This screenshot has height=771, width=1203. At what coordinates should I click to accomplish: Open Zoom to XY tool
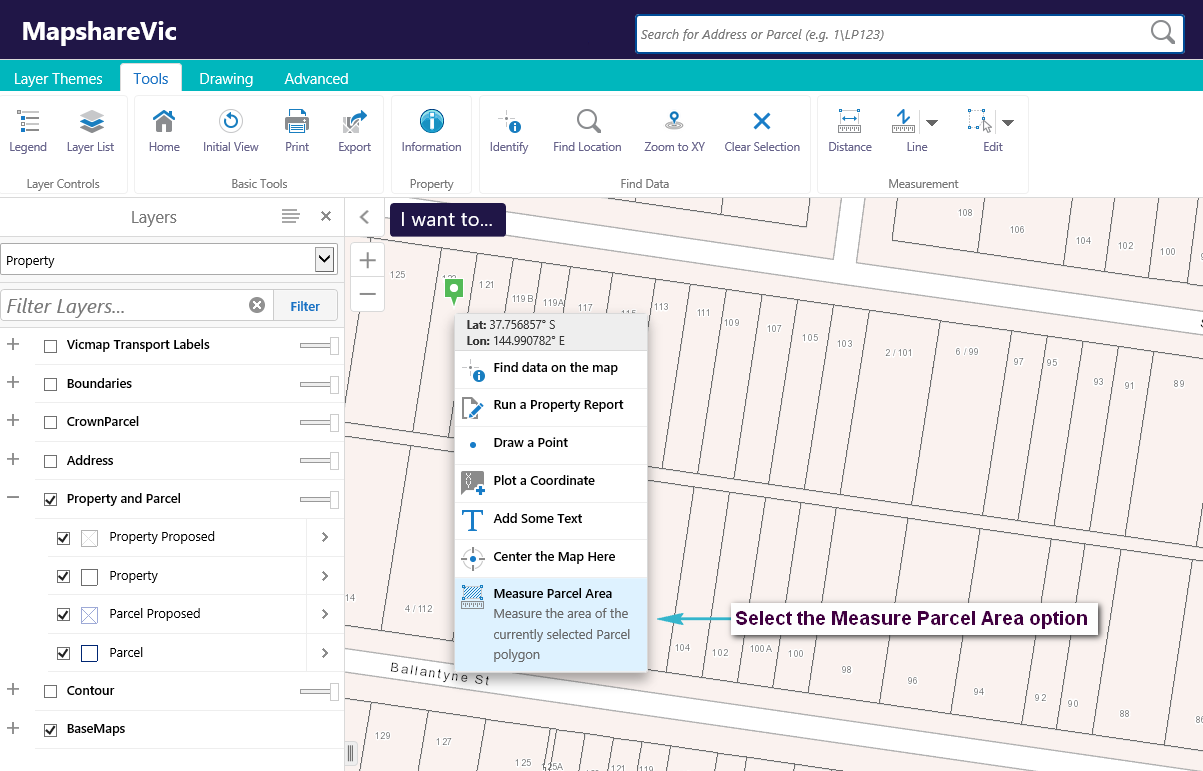click(675, 132)
